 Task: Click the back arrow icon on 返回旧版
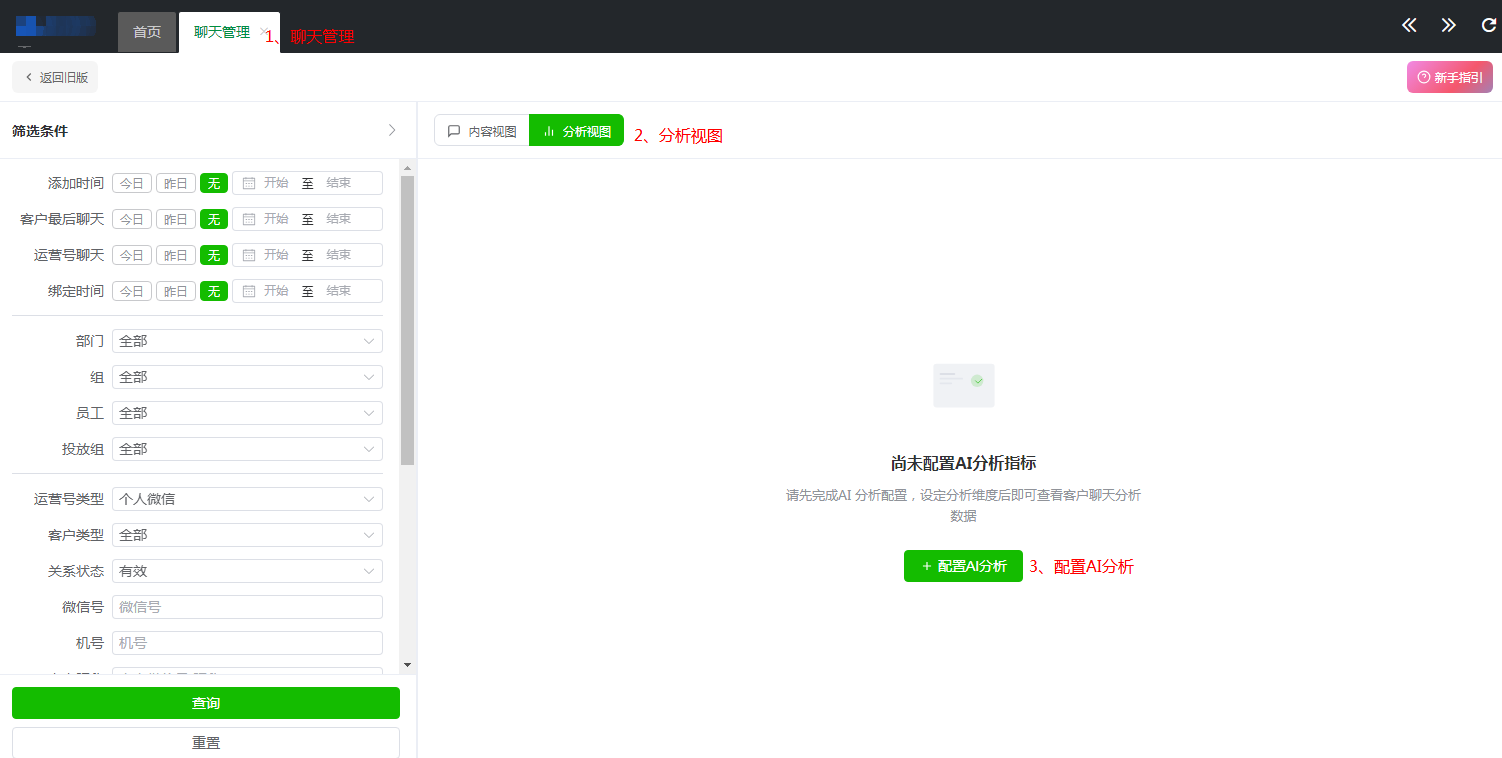[27, 76]
